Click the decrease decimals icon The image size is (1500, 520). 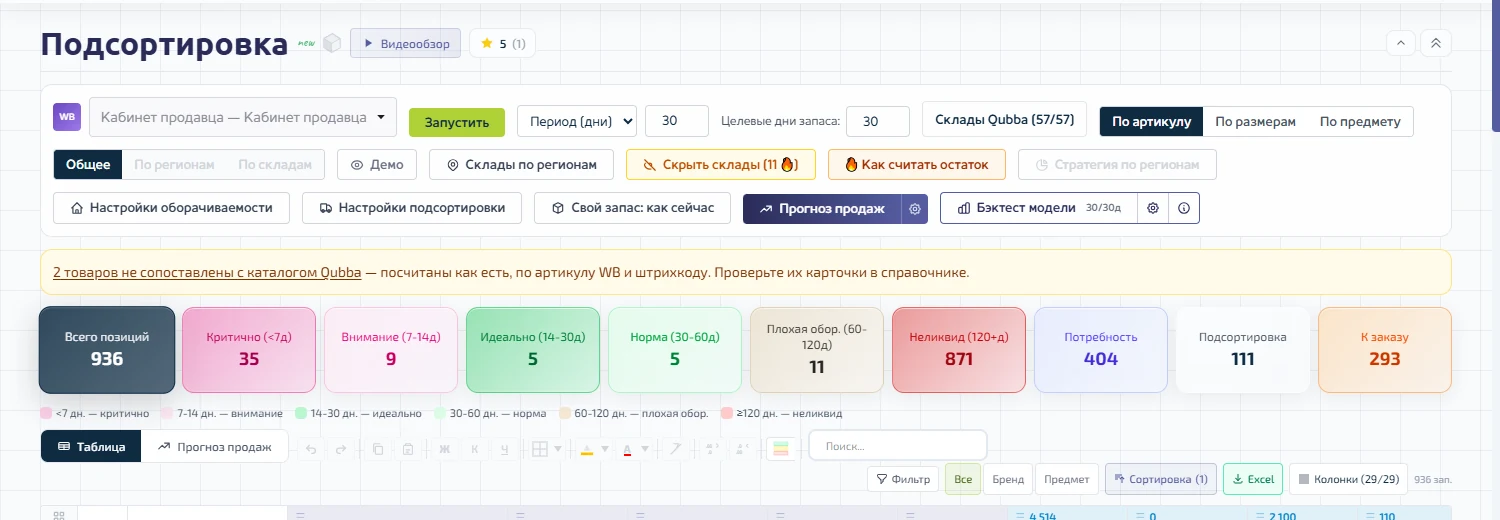pos(711,449)
